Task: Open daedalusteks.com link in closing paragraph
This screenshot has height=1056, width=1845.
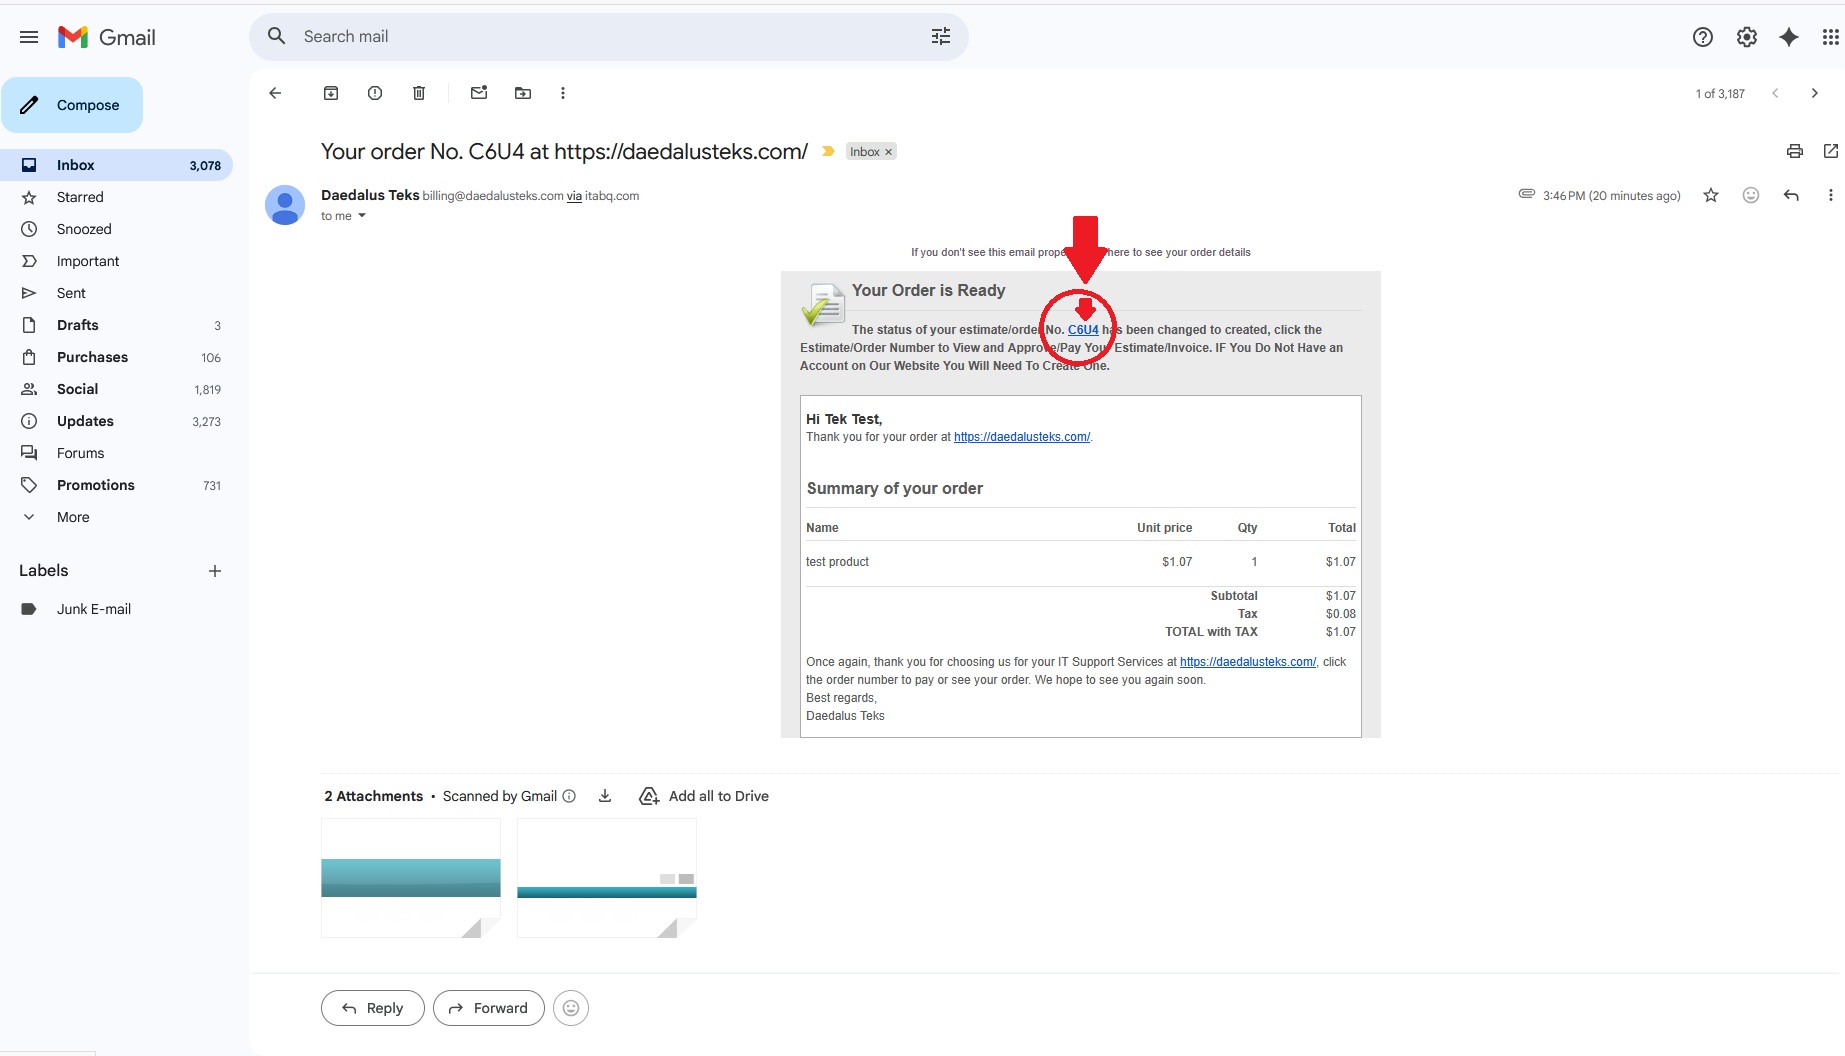Action: (x=1248, y=662)
